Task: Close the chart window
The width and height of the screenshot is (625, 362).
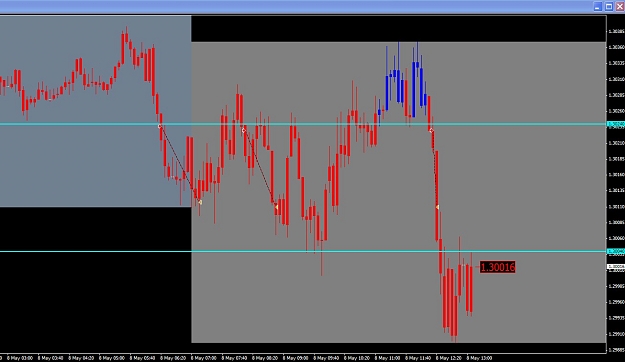Action: (x=620, y=6)
